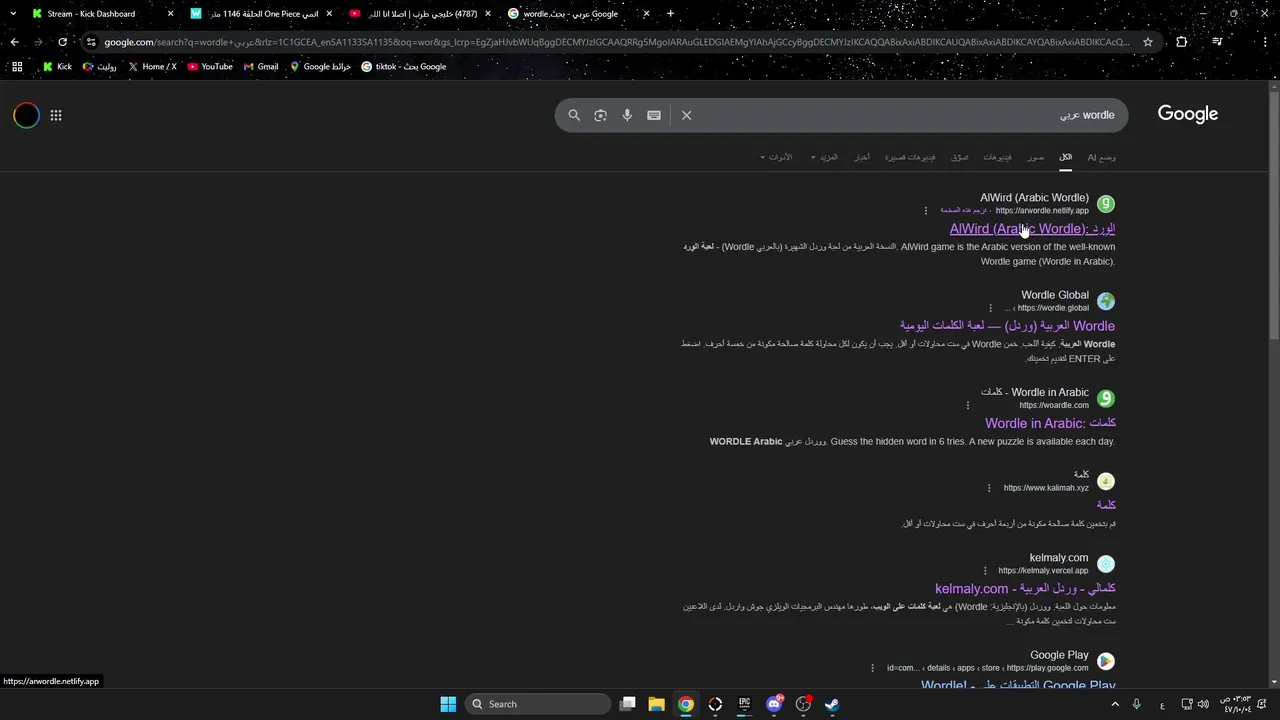Open the كلمة kalimah.xyz result title link
The width and height of the screenshot is (1280, 720).
click(x=1106, y=505)
